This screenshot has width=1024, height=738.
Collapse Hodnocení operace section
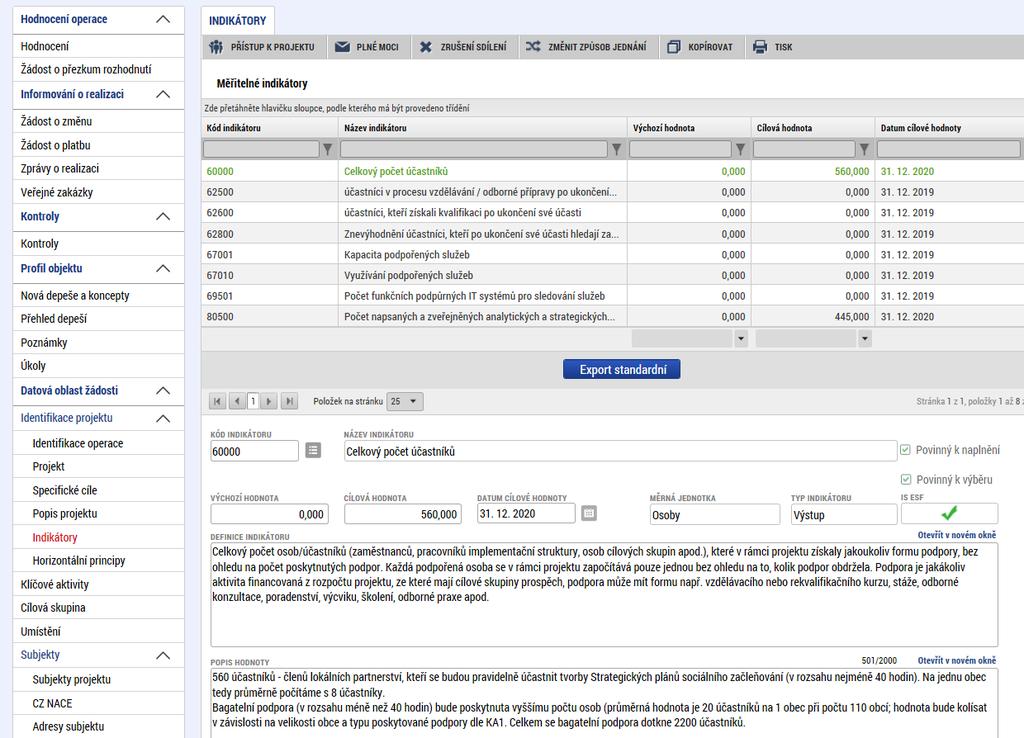pyautogui.click(x=163, y=20)
